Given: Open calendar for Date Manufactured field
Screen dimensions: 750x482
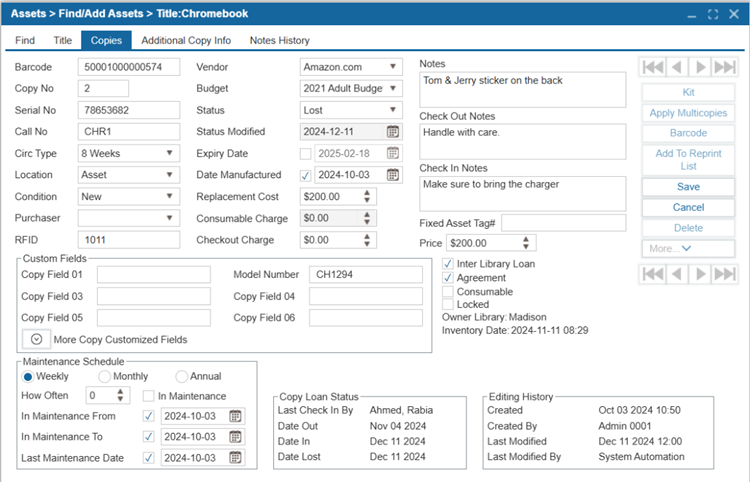Looking at the screenshot, I should click(x=393, y=175).
